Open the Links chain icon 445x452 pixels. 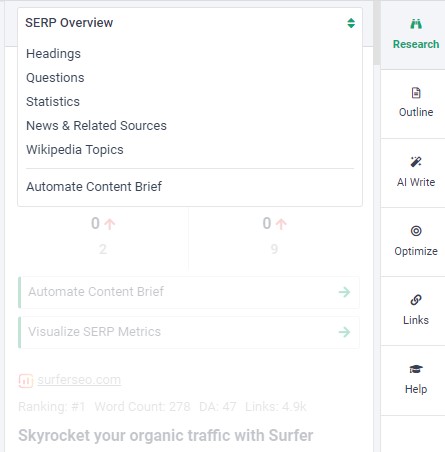[416, 300]
